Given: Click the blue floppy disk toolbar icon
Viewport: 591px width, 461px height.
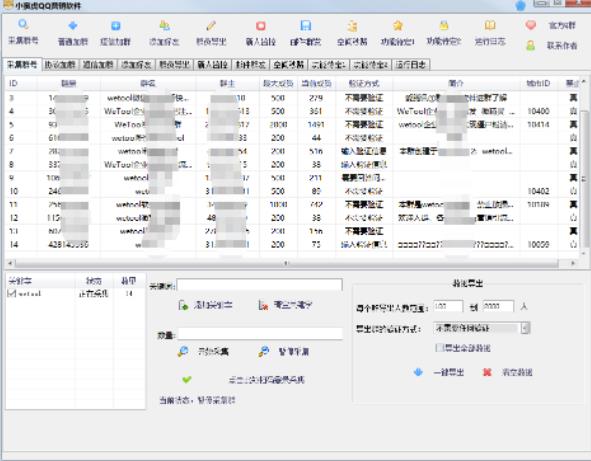Looking at the screenshot, I should click(x=305, y=26).
